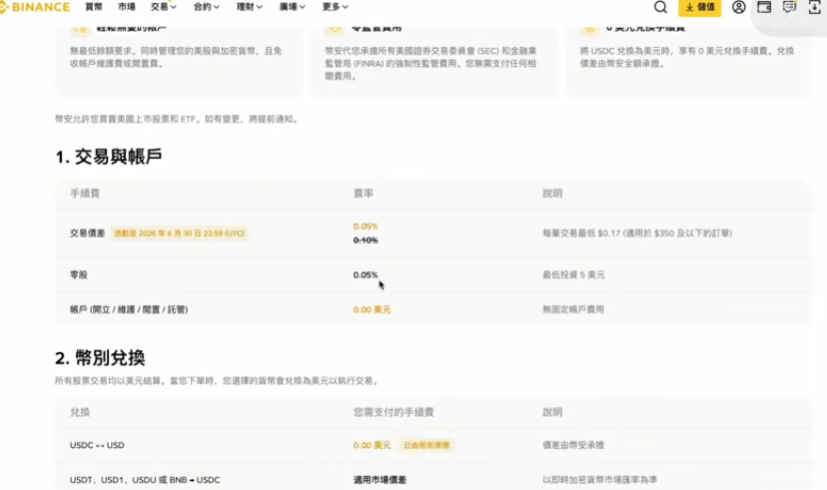Image resolution: width=827 pixels, height=490 pixels.
Task: Click the 每筆交易最低 $0.17 description
Action: (637, 233)
